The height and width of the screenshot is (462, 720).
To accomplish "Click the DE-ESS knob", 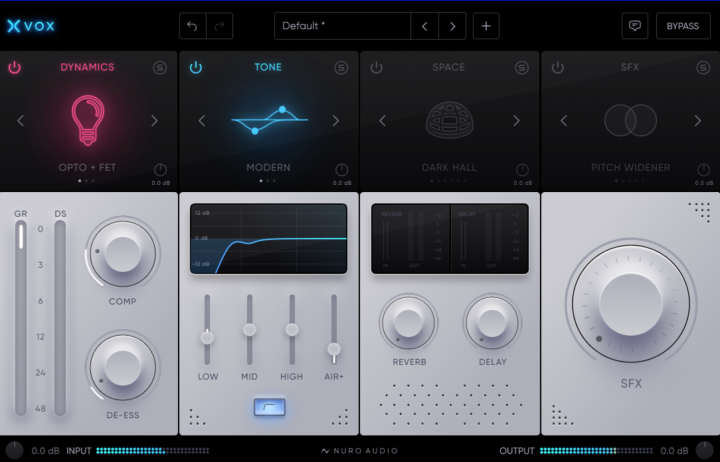I will [123, 367].
